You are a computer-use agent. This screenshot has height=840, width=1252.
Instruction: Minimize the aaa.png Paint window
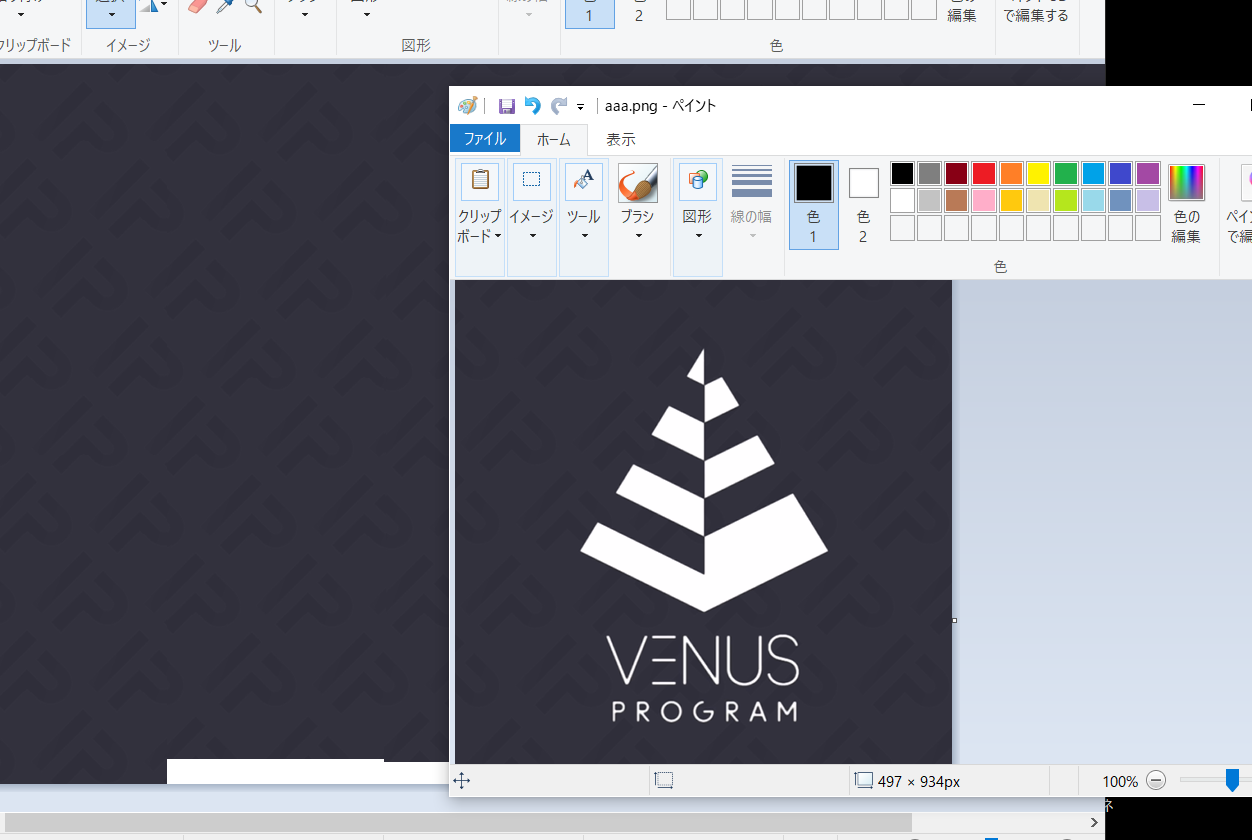1199,104
